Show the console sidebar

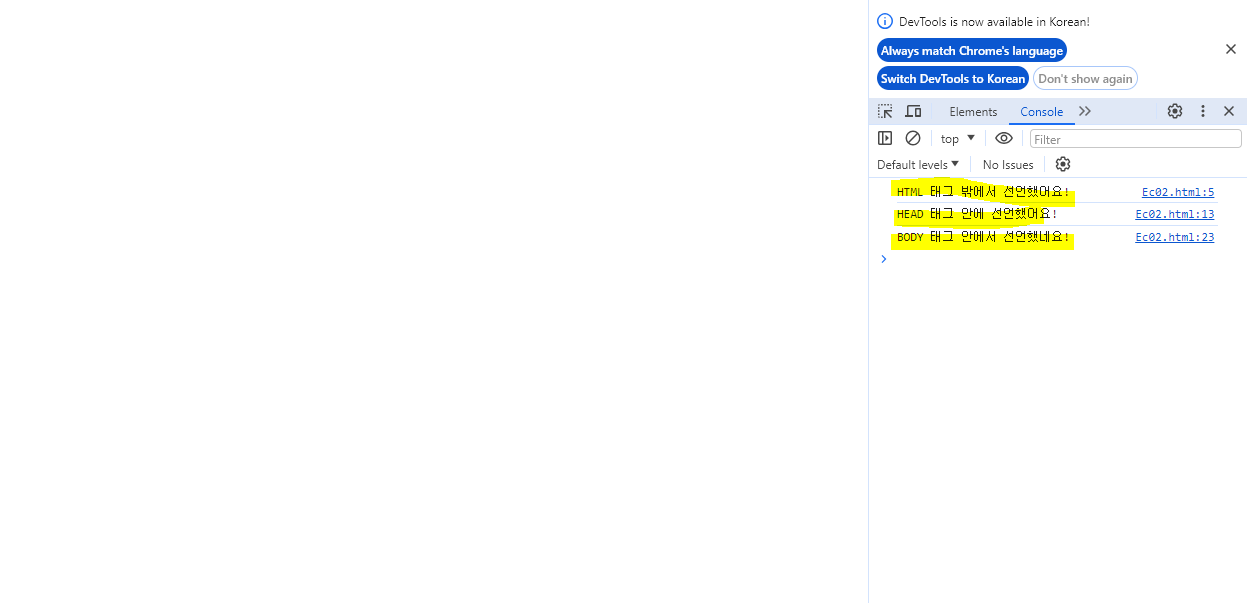(885, 138)
